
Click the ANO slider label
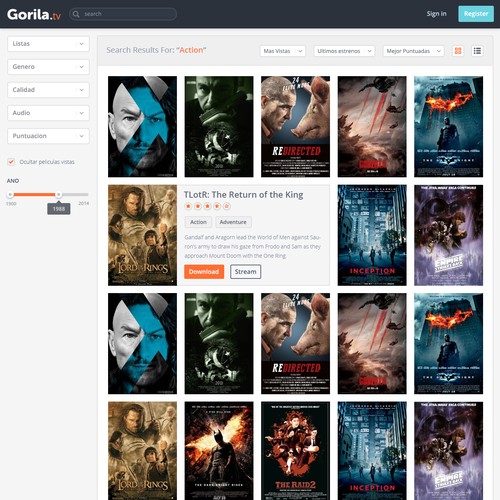(13, 181)
